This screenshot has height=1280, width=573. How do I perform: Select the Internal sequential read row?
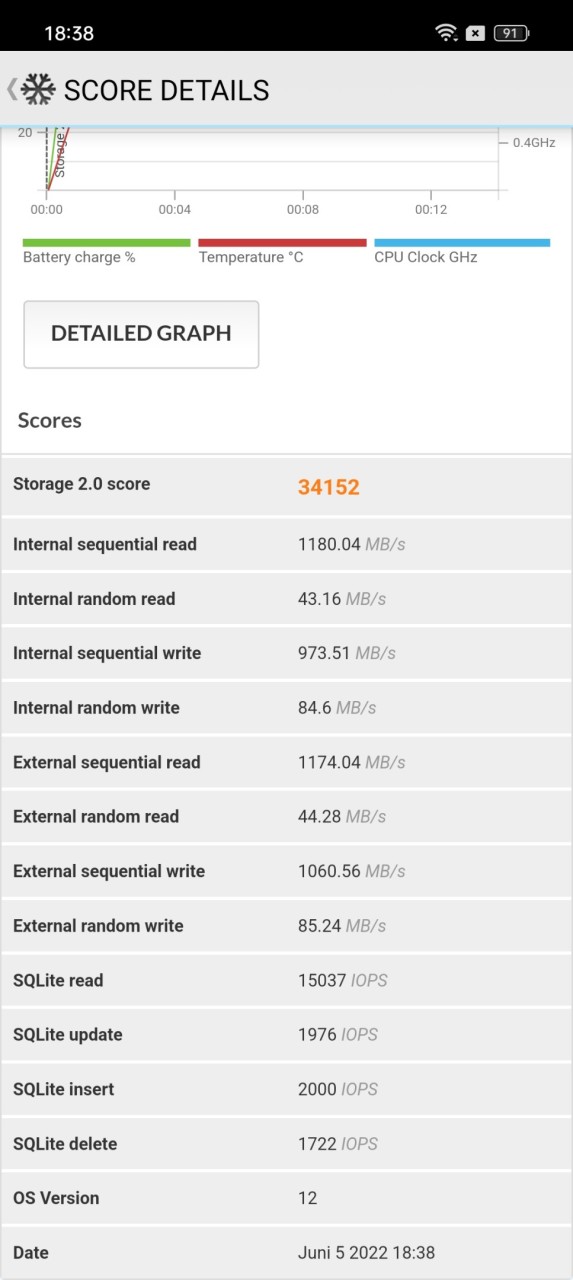(286, 545)
